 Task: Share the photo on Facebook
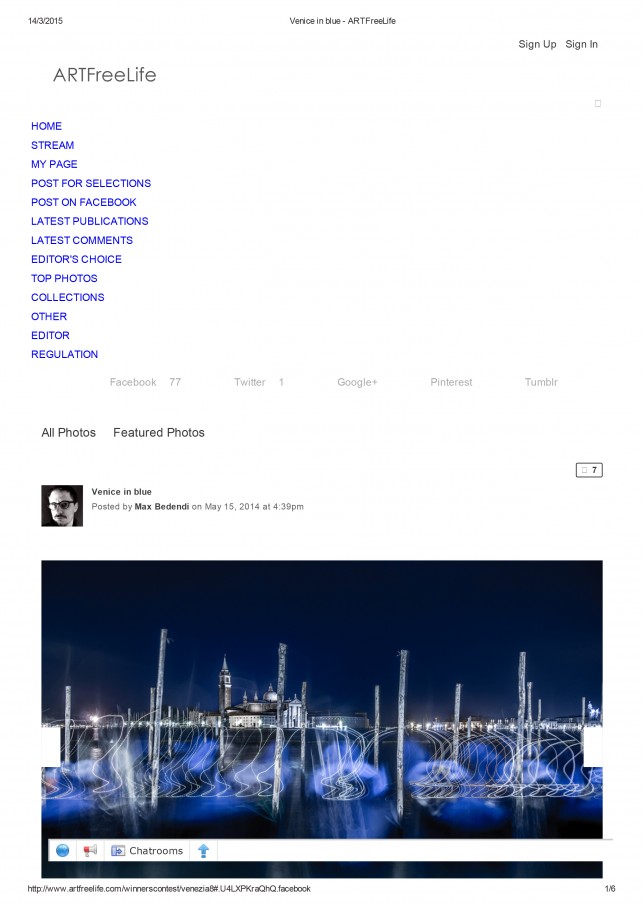click(x=133, y=382)
